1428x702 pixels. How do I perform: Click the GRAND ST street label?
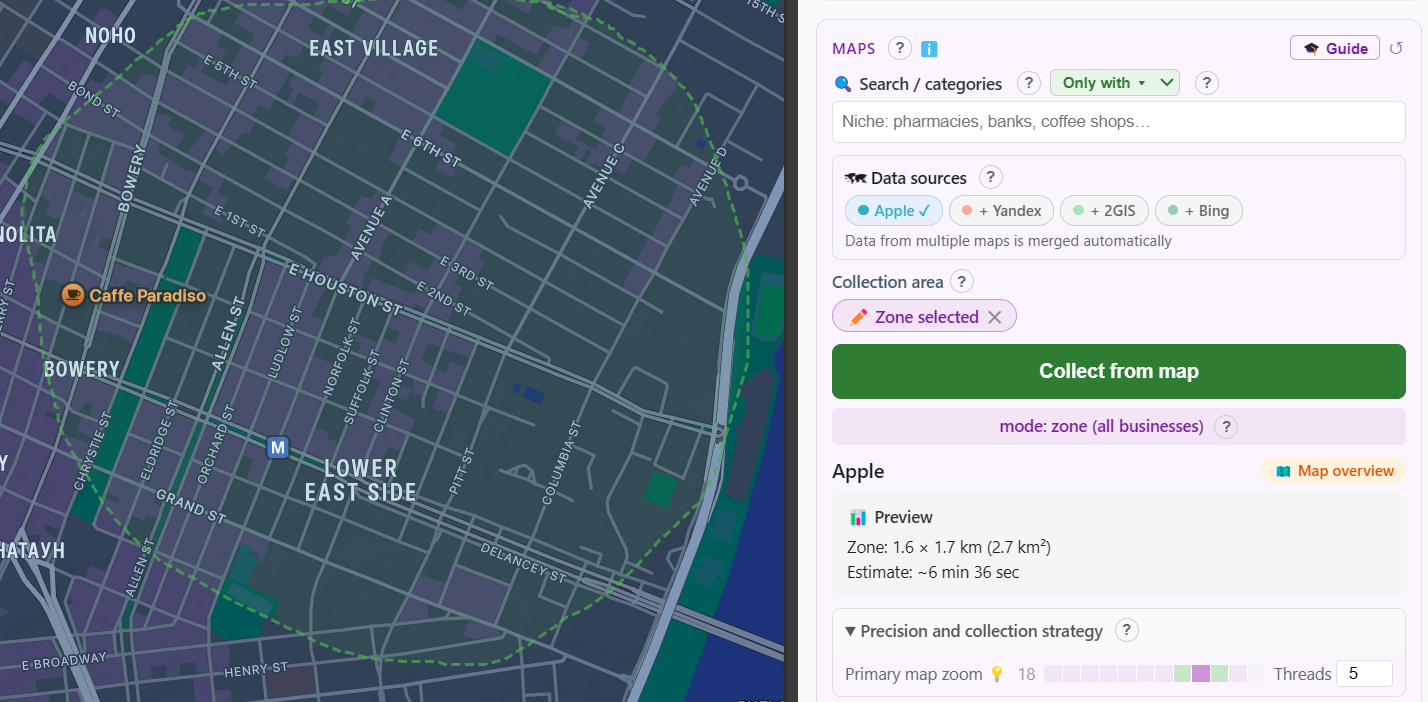191,508
